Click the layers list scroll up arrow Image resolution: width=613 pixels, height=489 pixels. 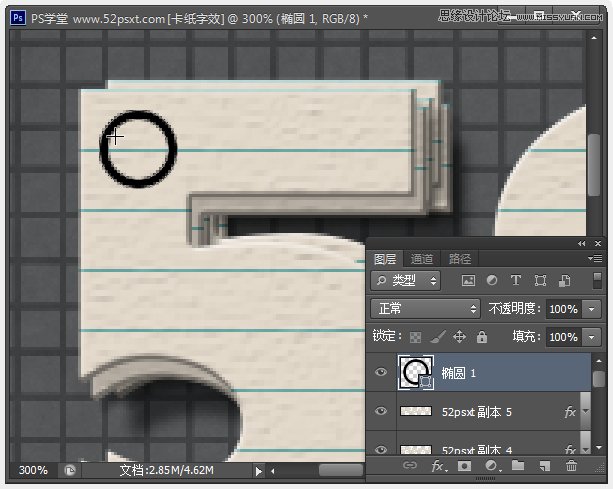(599, 361)
